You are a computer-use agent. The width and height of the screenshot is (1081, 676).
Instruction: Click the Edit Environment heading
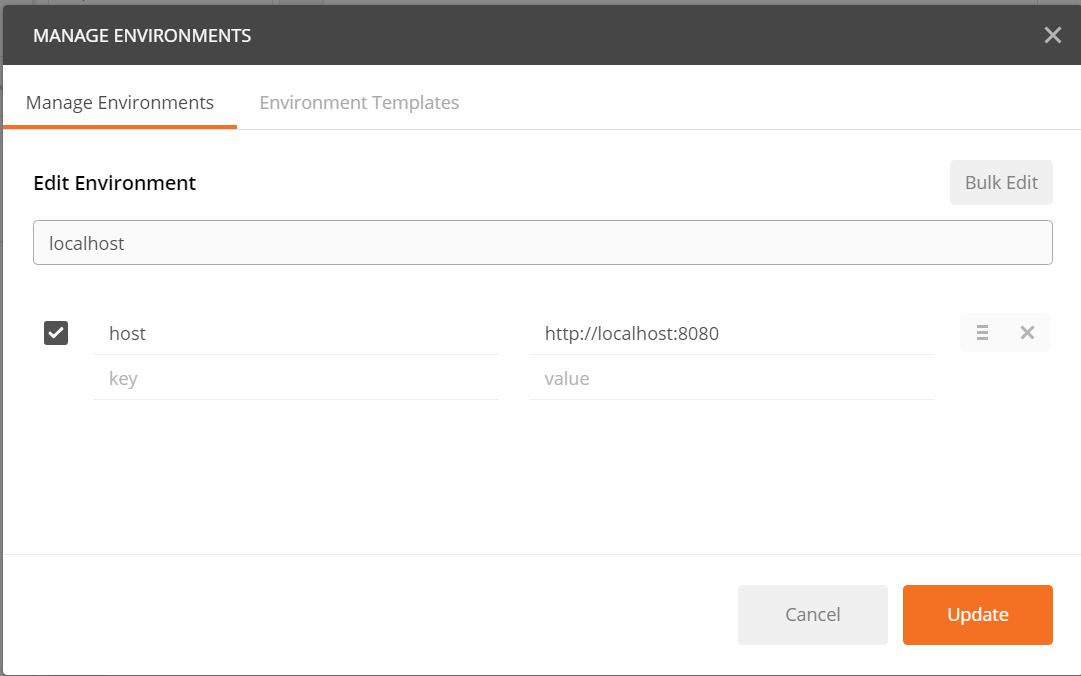(114, 183)
